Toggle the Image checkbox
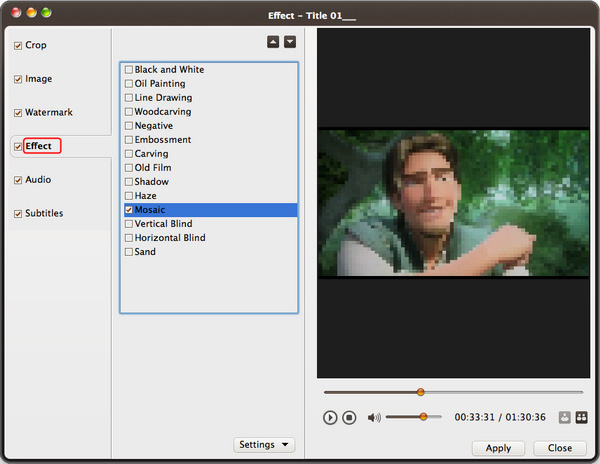Image resolution: width=600 pixels, height=464 pixels. [18, 79]
